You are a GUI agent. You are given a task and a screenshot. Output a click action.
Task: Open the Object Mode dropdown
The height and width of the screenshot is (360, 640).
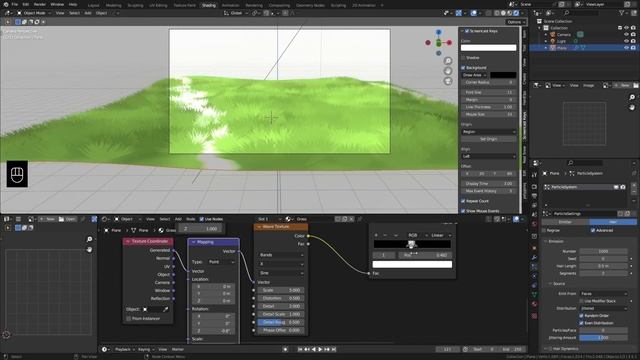click(34, 13)
